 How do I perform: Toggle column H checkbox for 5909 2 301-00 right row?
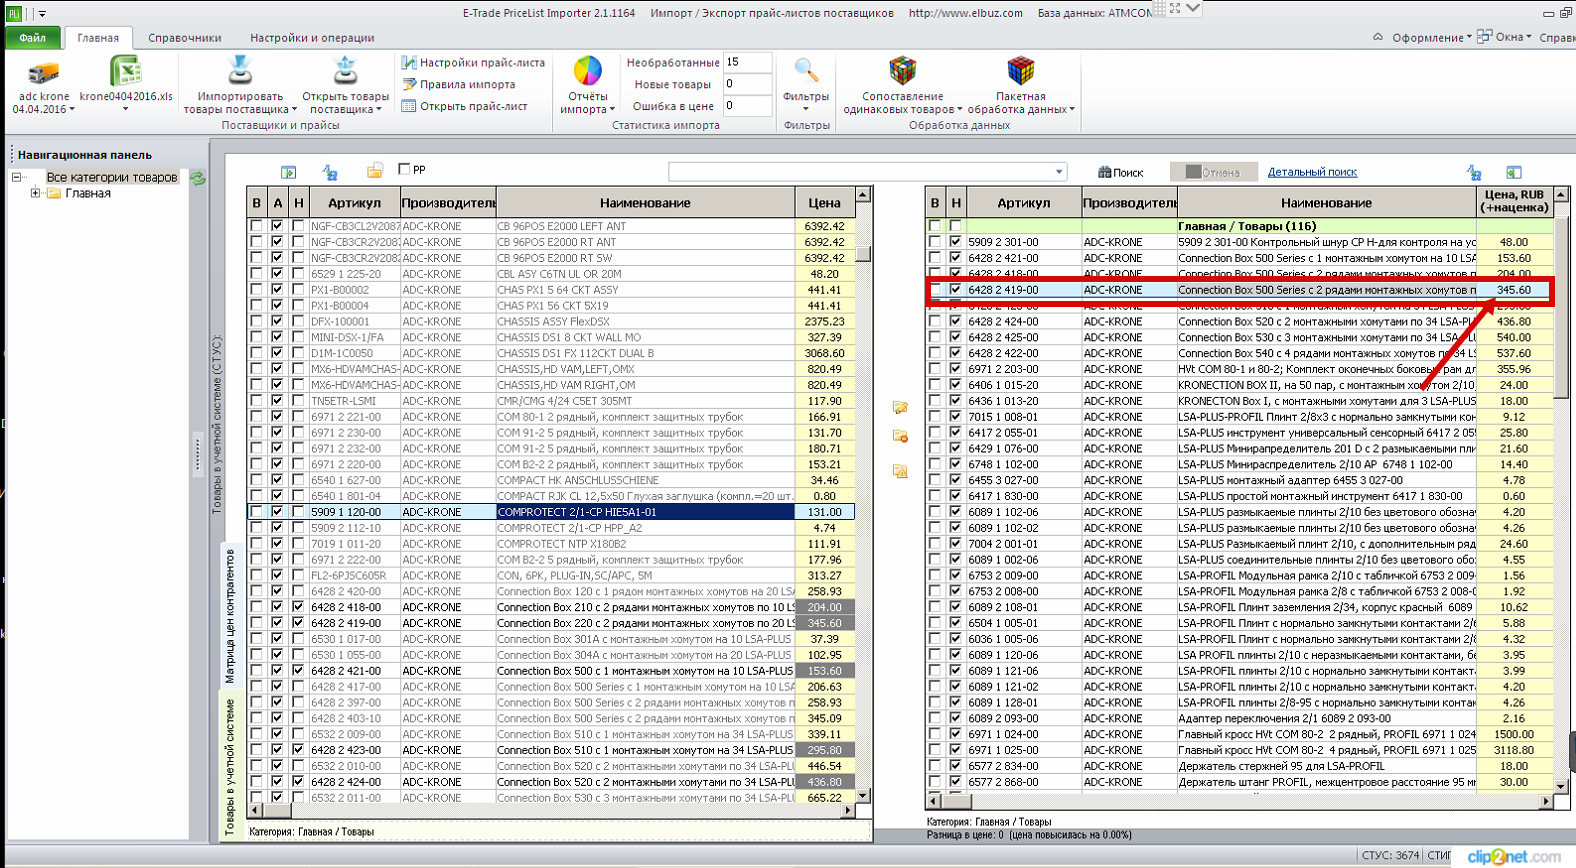pyautogui.click(x=956, y=242)
